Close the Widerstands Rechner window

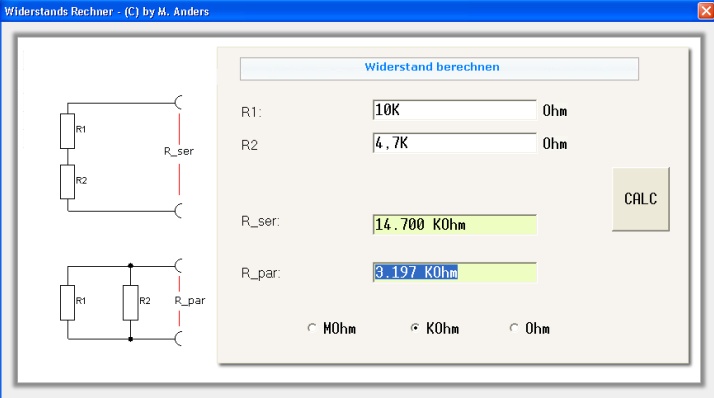click(x=706, y=11)
